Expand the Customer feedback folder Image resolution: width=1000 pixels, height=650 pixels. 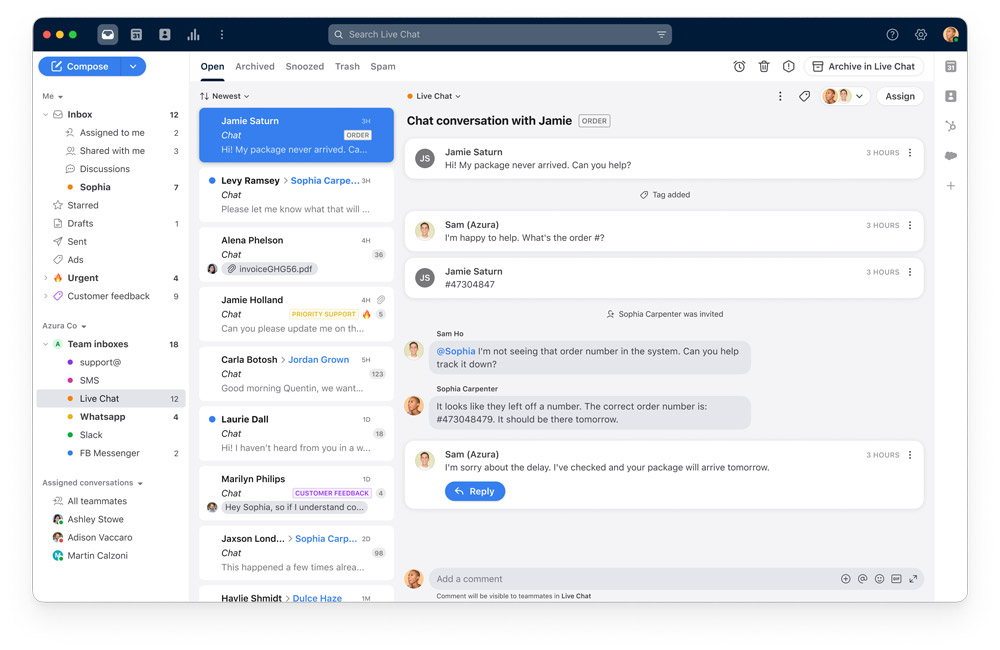point(45,296)
